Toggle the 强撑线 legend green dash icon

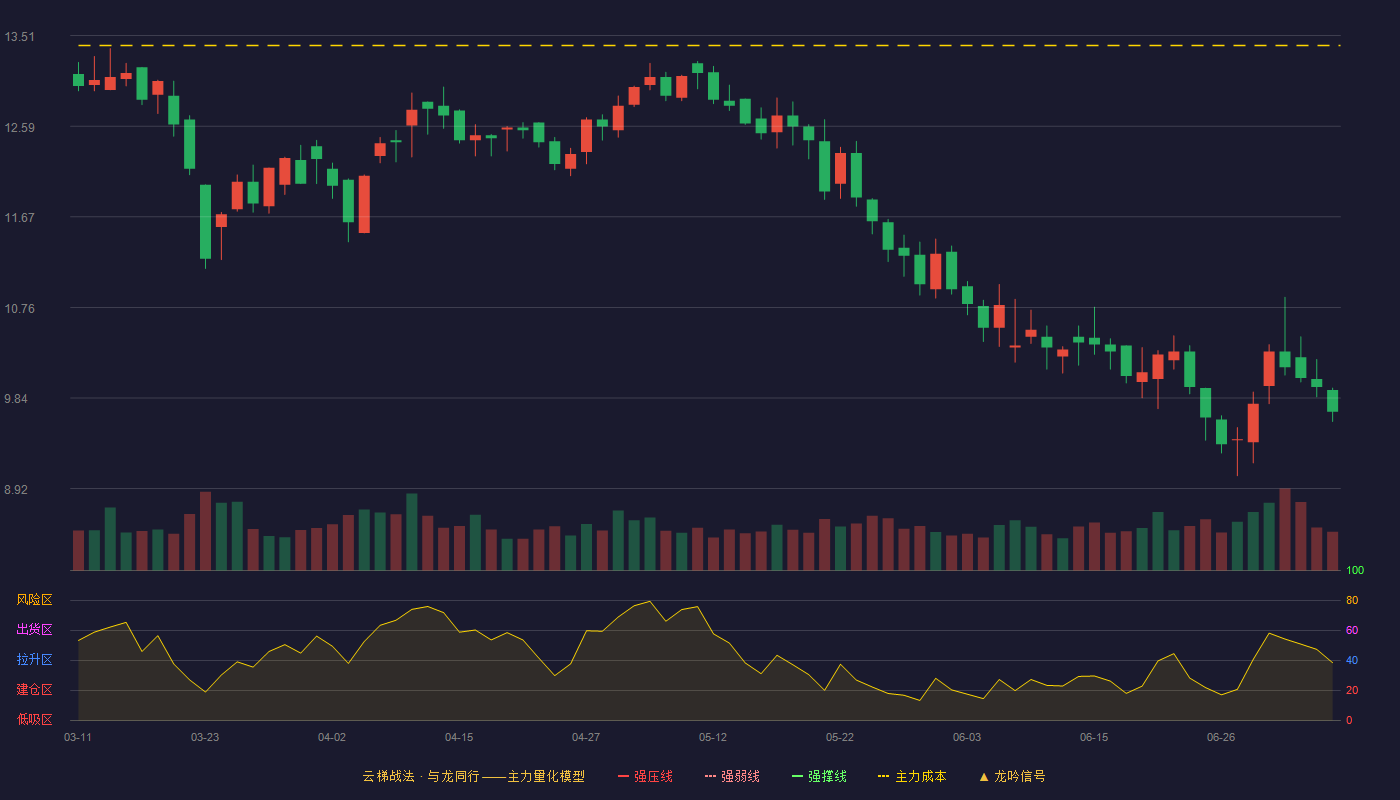click(x=798, y=776)
